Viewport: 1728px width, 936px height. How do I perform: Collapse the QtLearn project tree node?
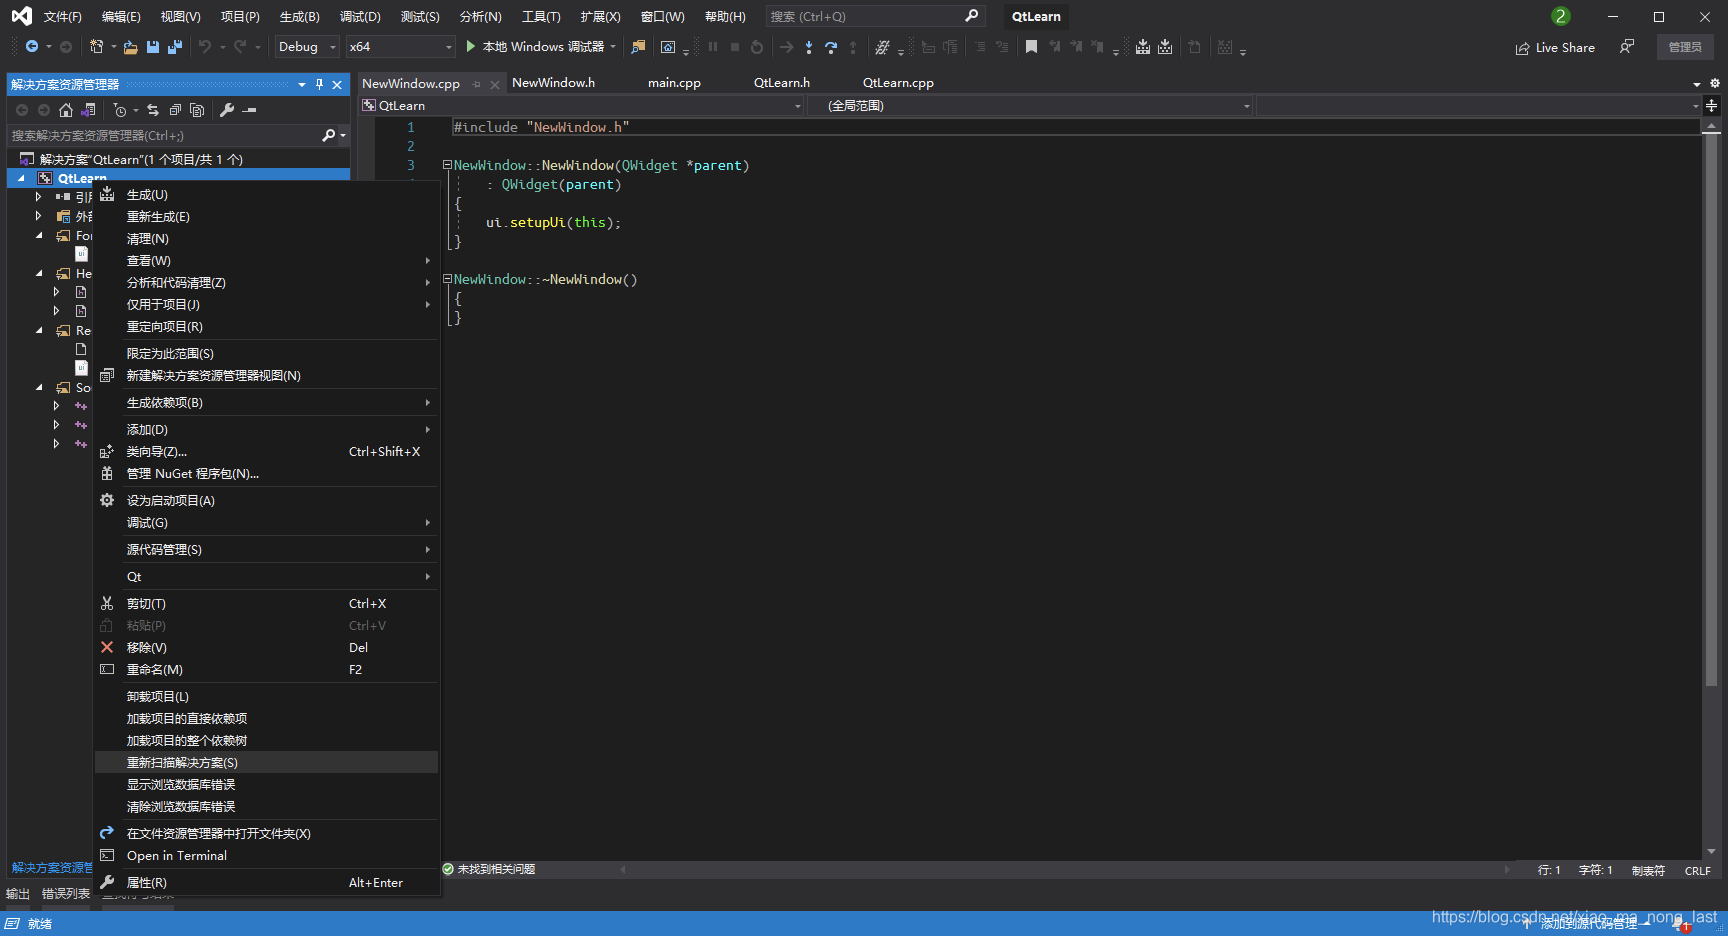[21, 178]
